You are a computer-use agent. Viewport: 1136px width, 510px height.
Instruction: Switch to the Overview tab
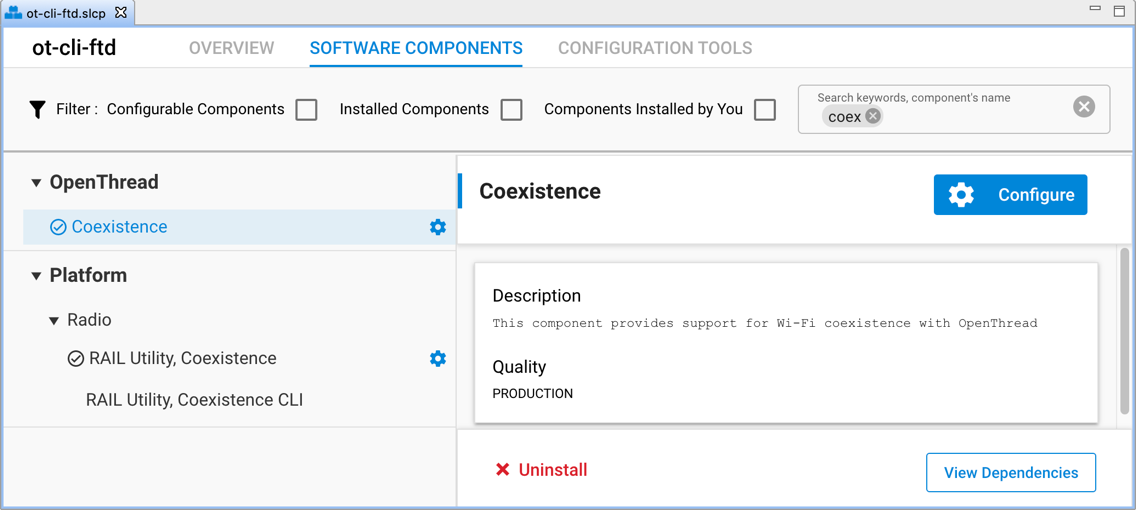pos(231,48)
